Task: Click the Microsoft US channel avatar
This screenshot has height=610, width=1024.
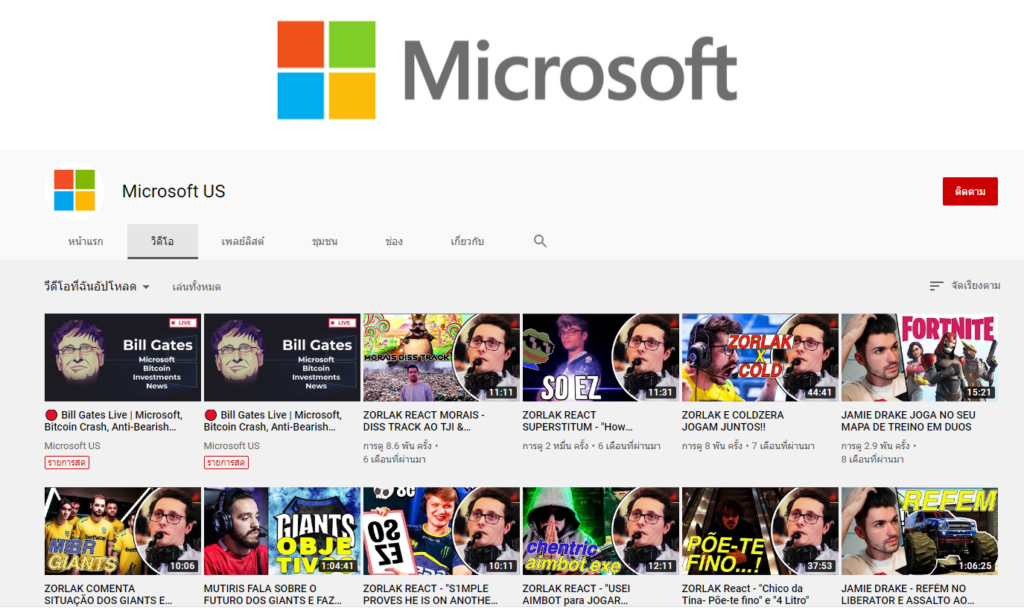Action: [x=74, y=191]
